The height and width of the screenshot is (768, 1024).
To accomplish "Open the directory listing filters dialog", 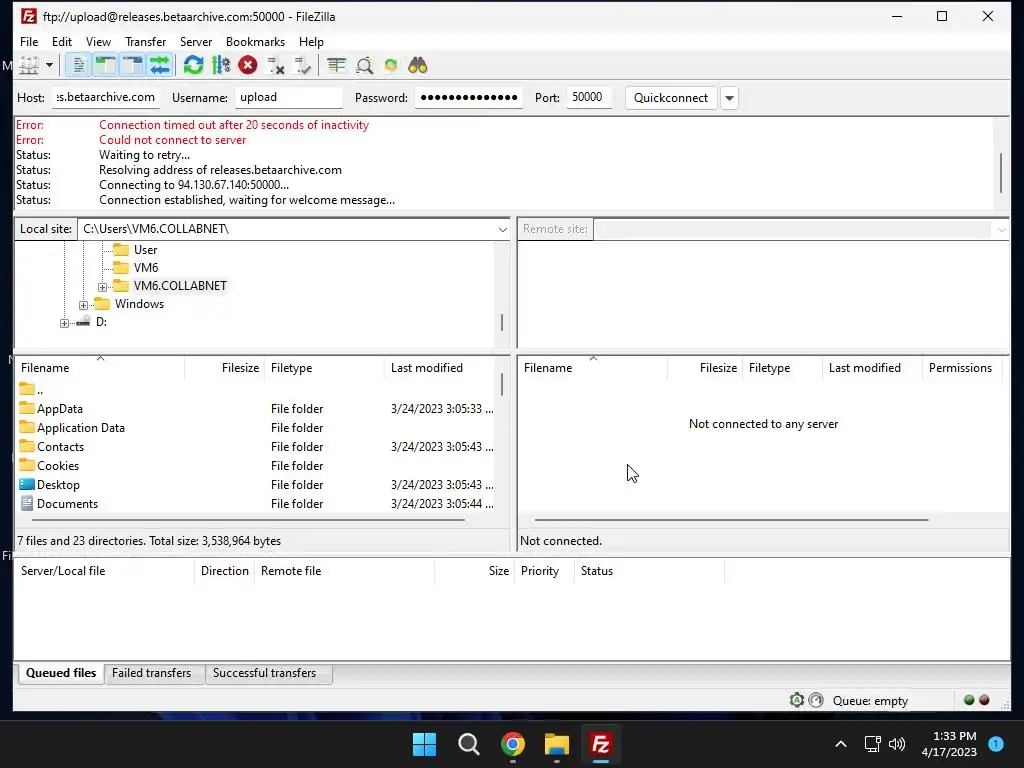I will (x=336, y=65).
